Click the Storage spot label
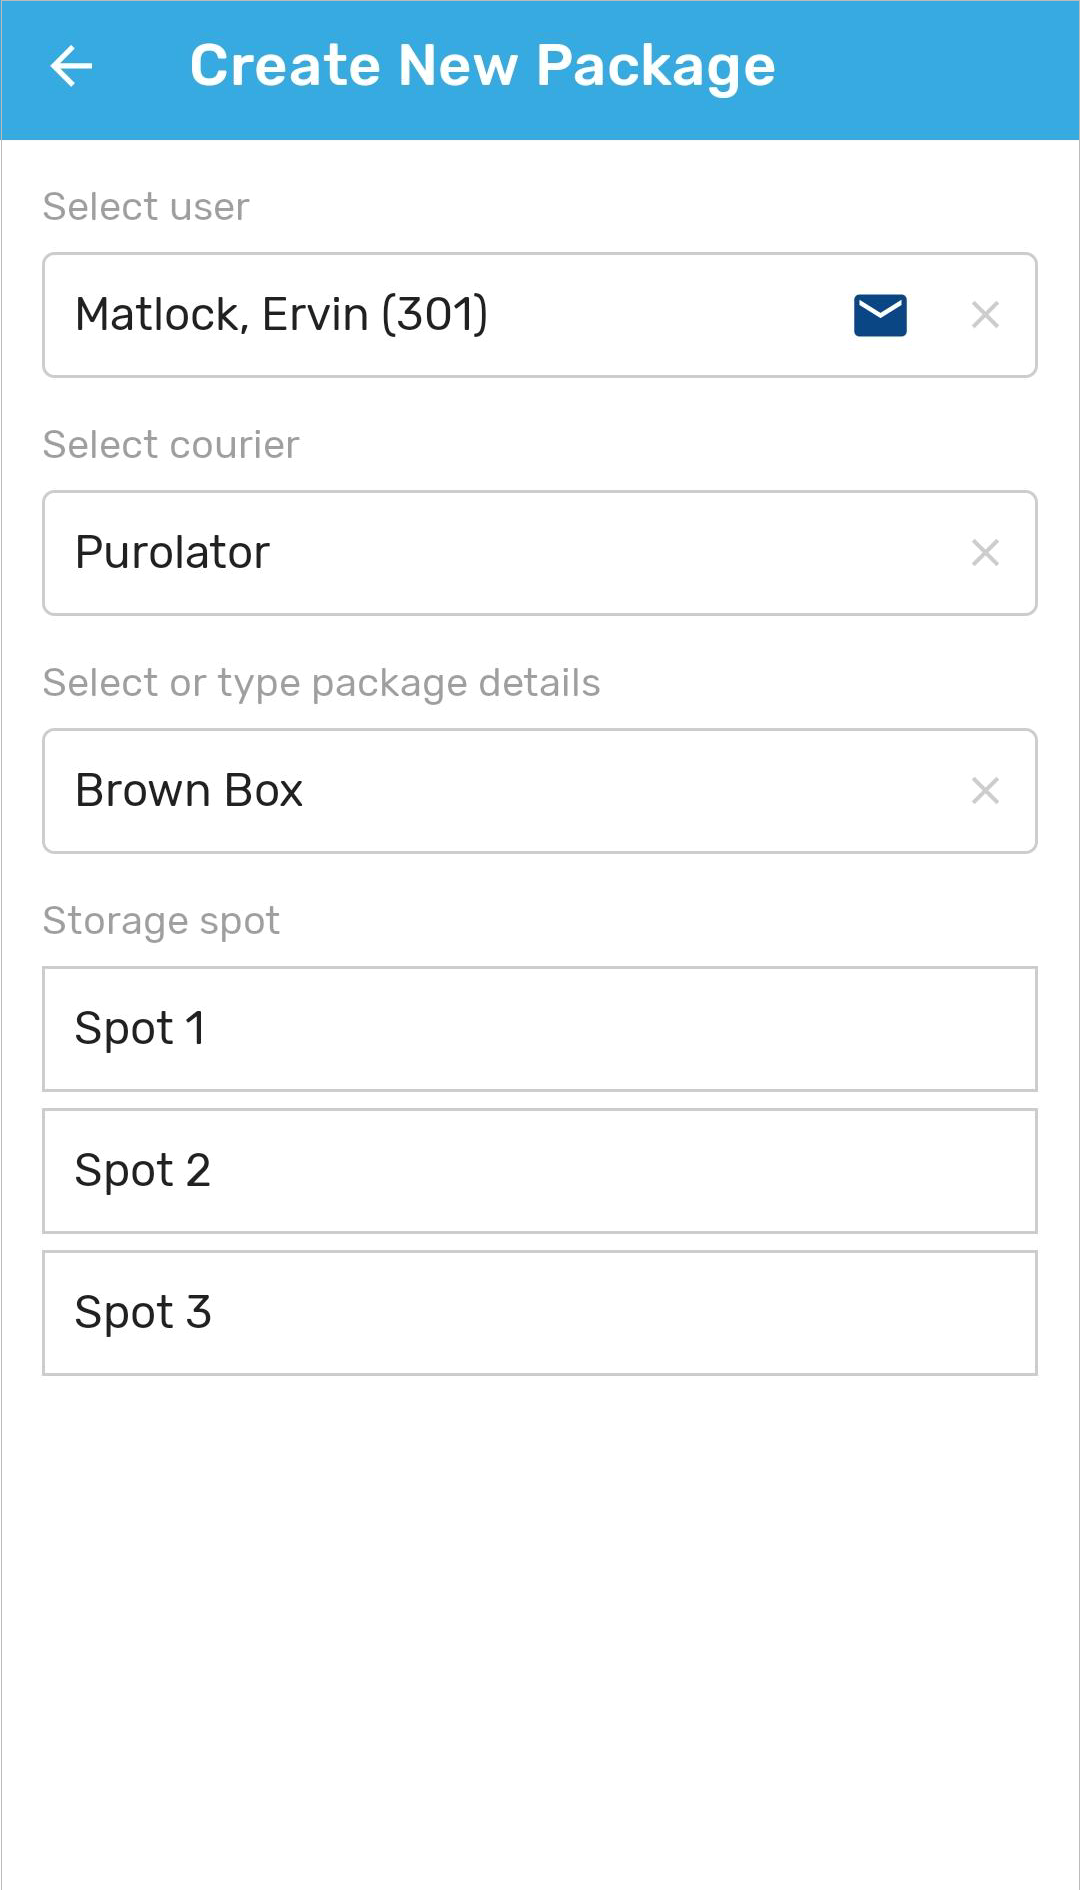1080x1890 pixels. [x=161, y=921]
